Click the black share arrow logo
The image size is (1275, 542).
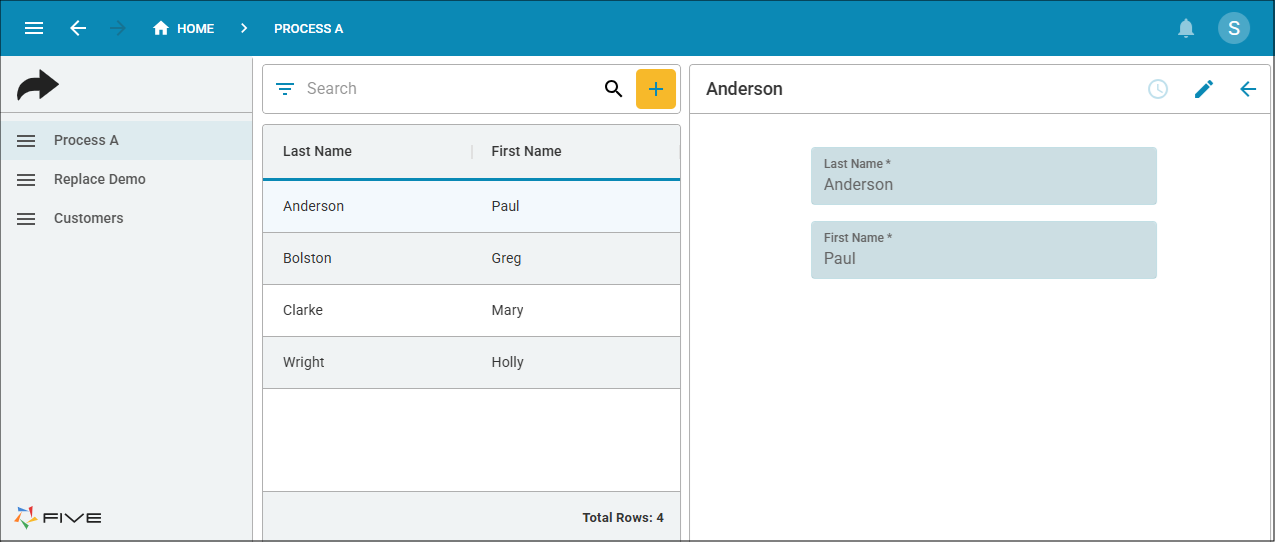(x=38, y=85)
